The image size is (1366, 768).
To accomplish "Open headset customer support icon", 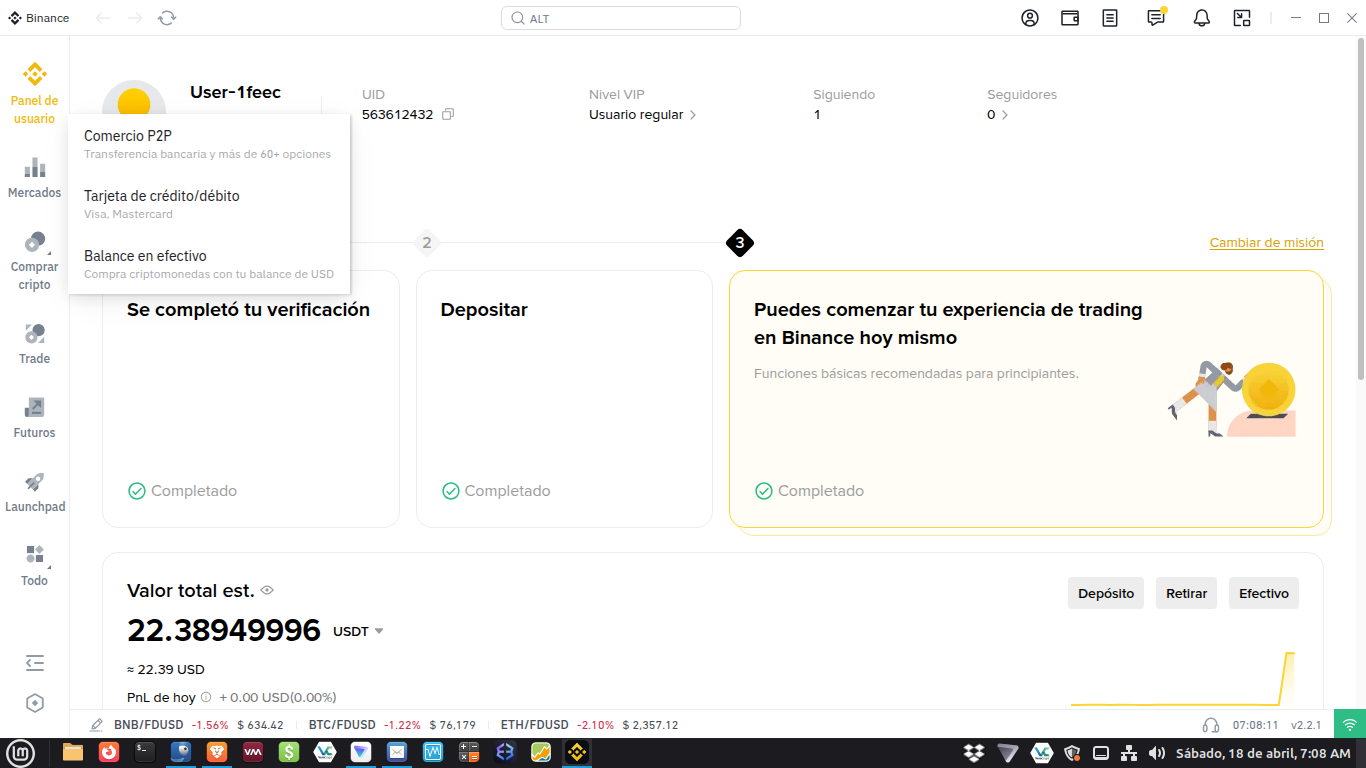I will (1211, 725).
